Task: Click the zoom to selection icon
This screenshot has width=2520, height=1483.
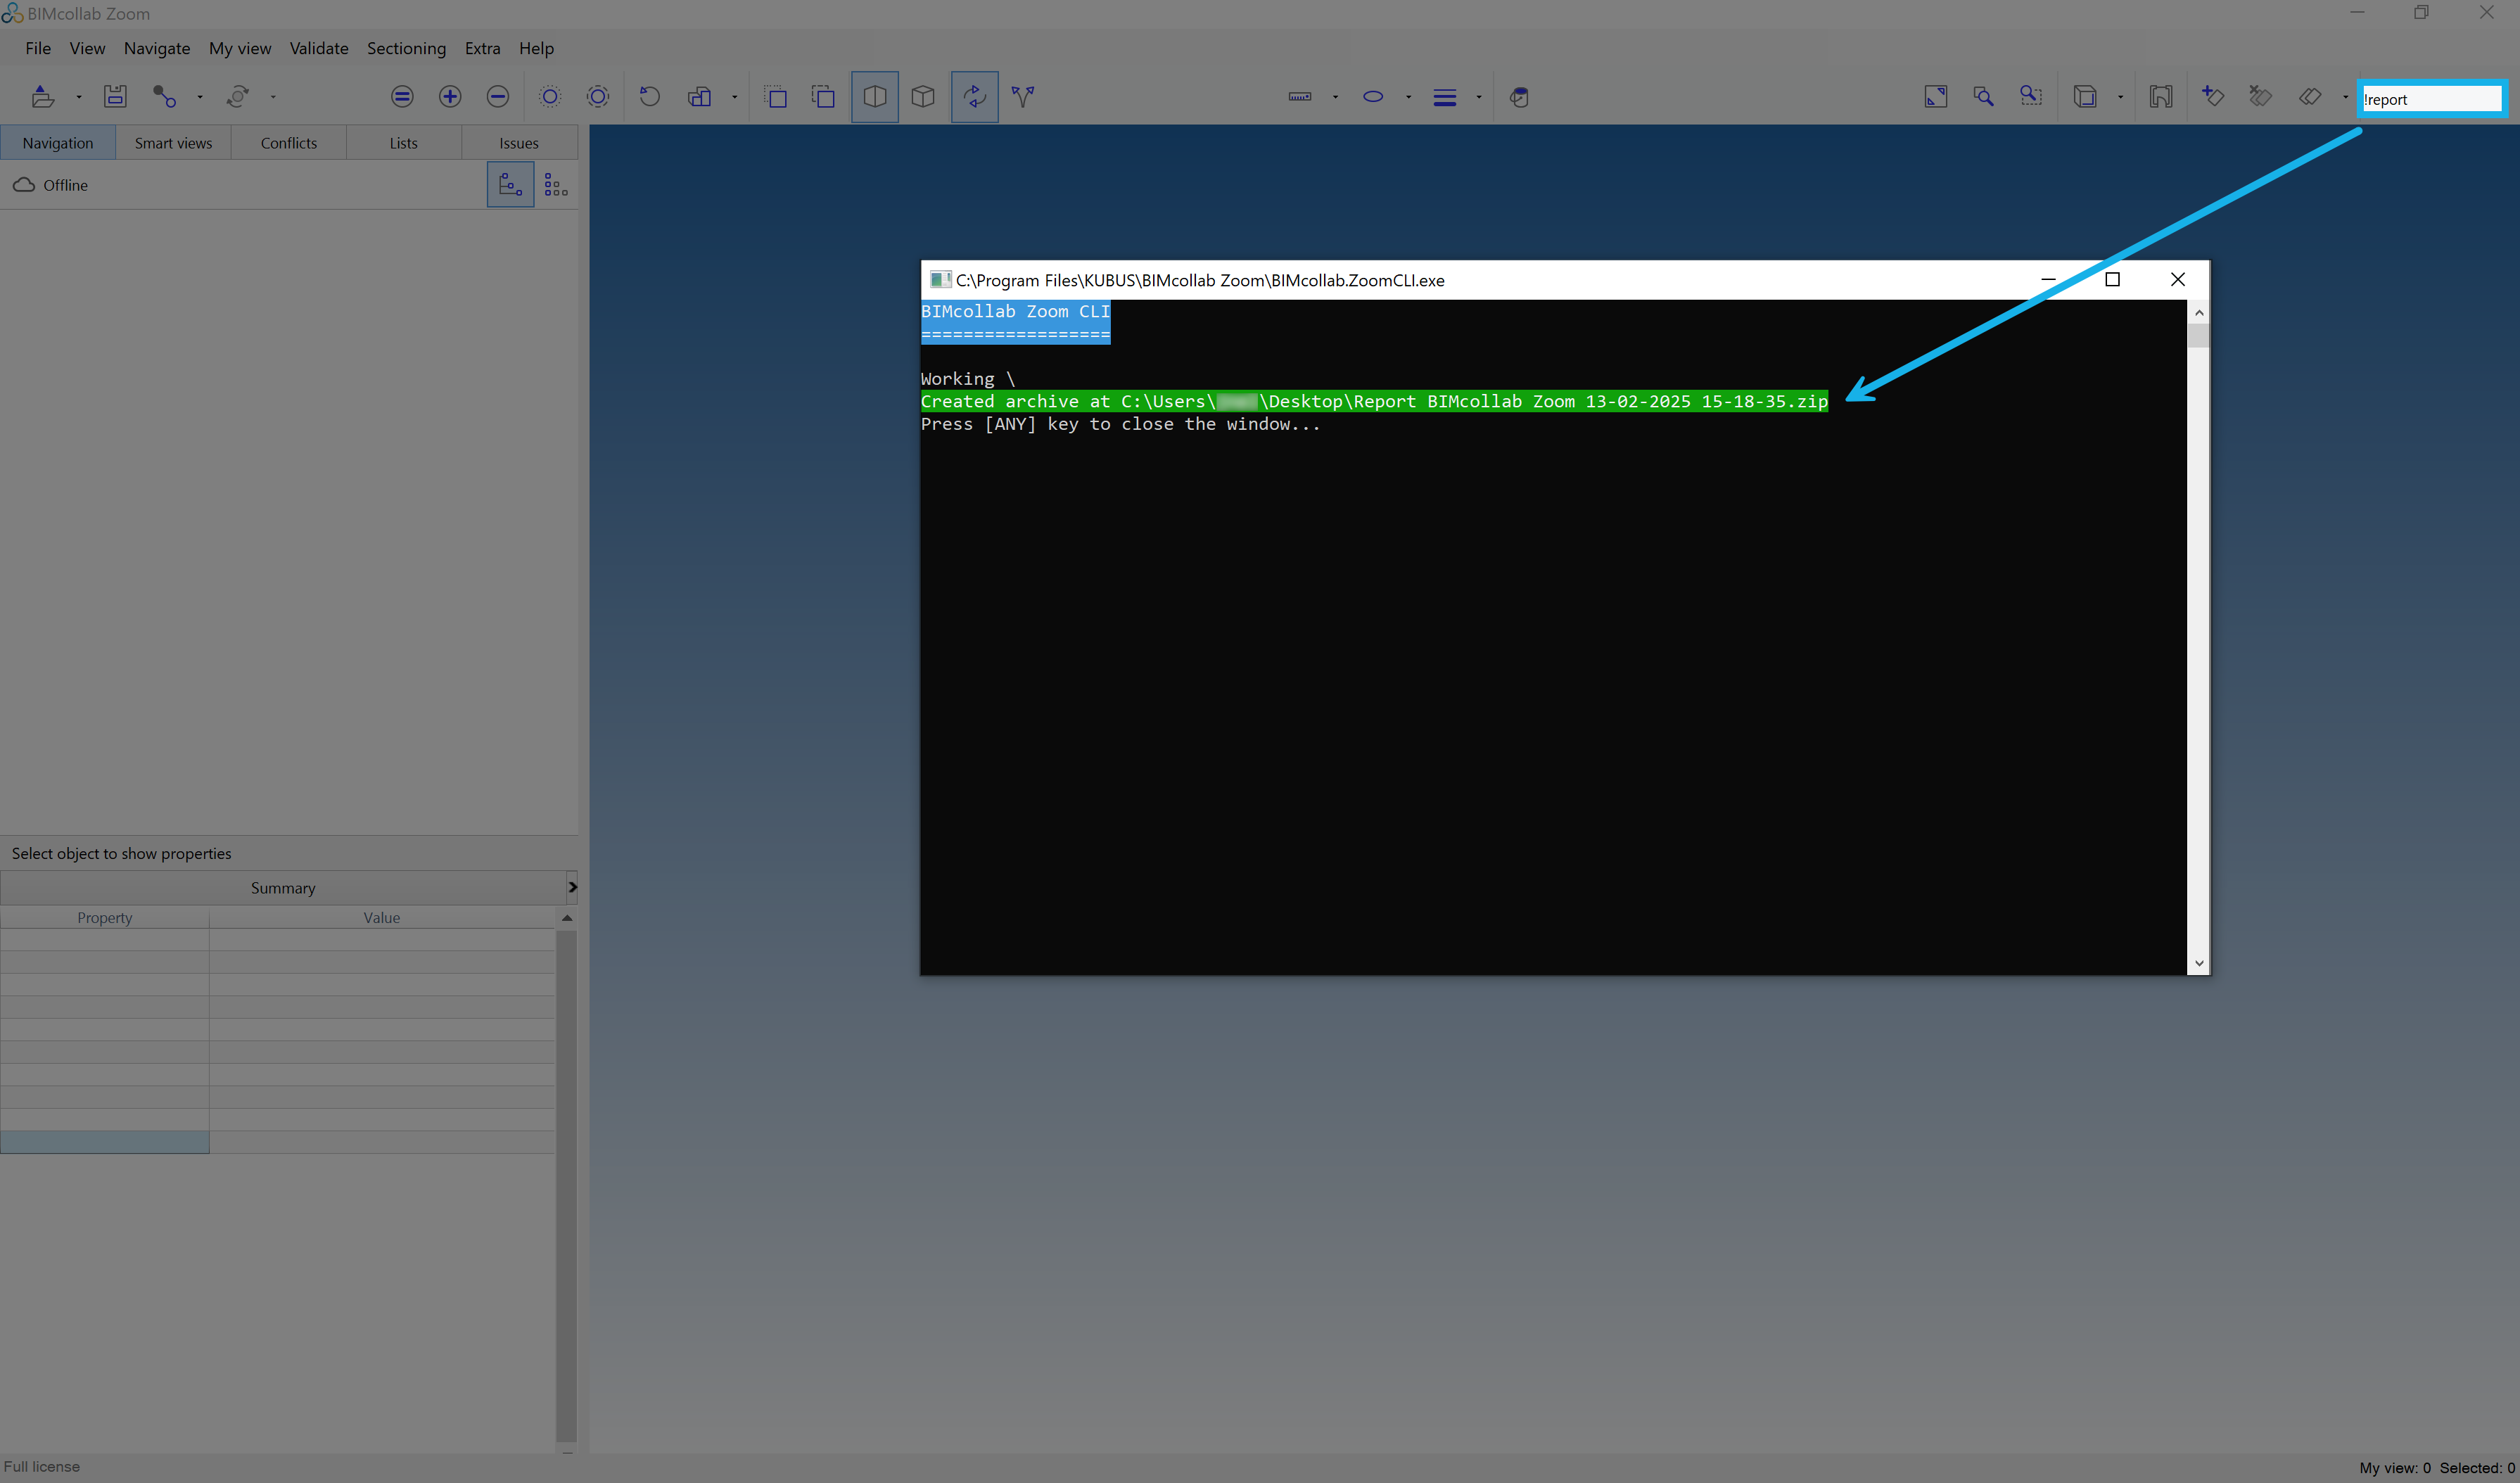Action: [2031, 97]
